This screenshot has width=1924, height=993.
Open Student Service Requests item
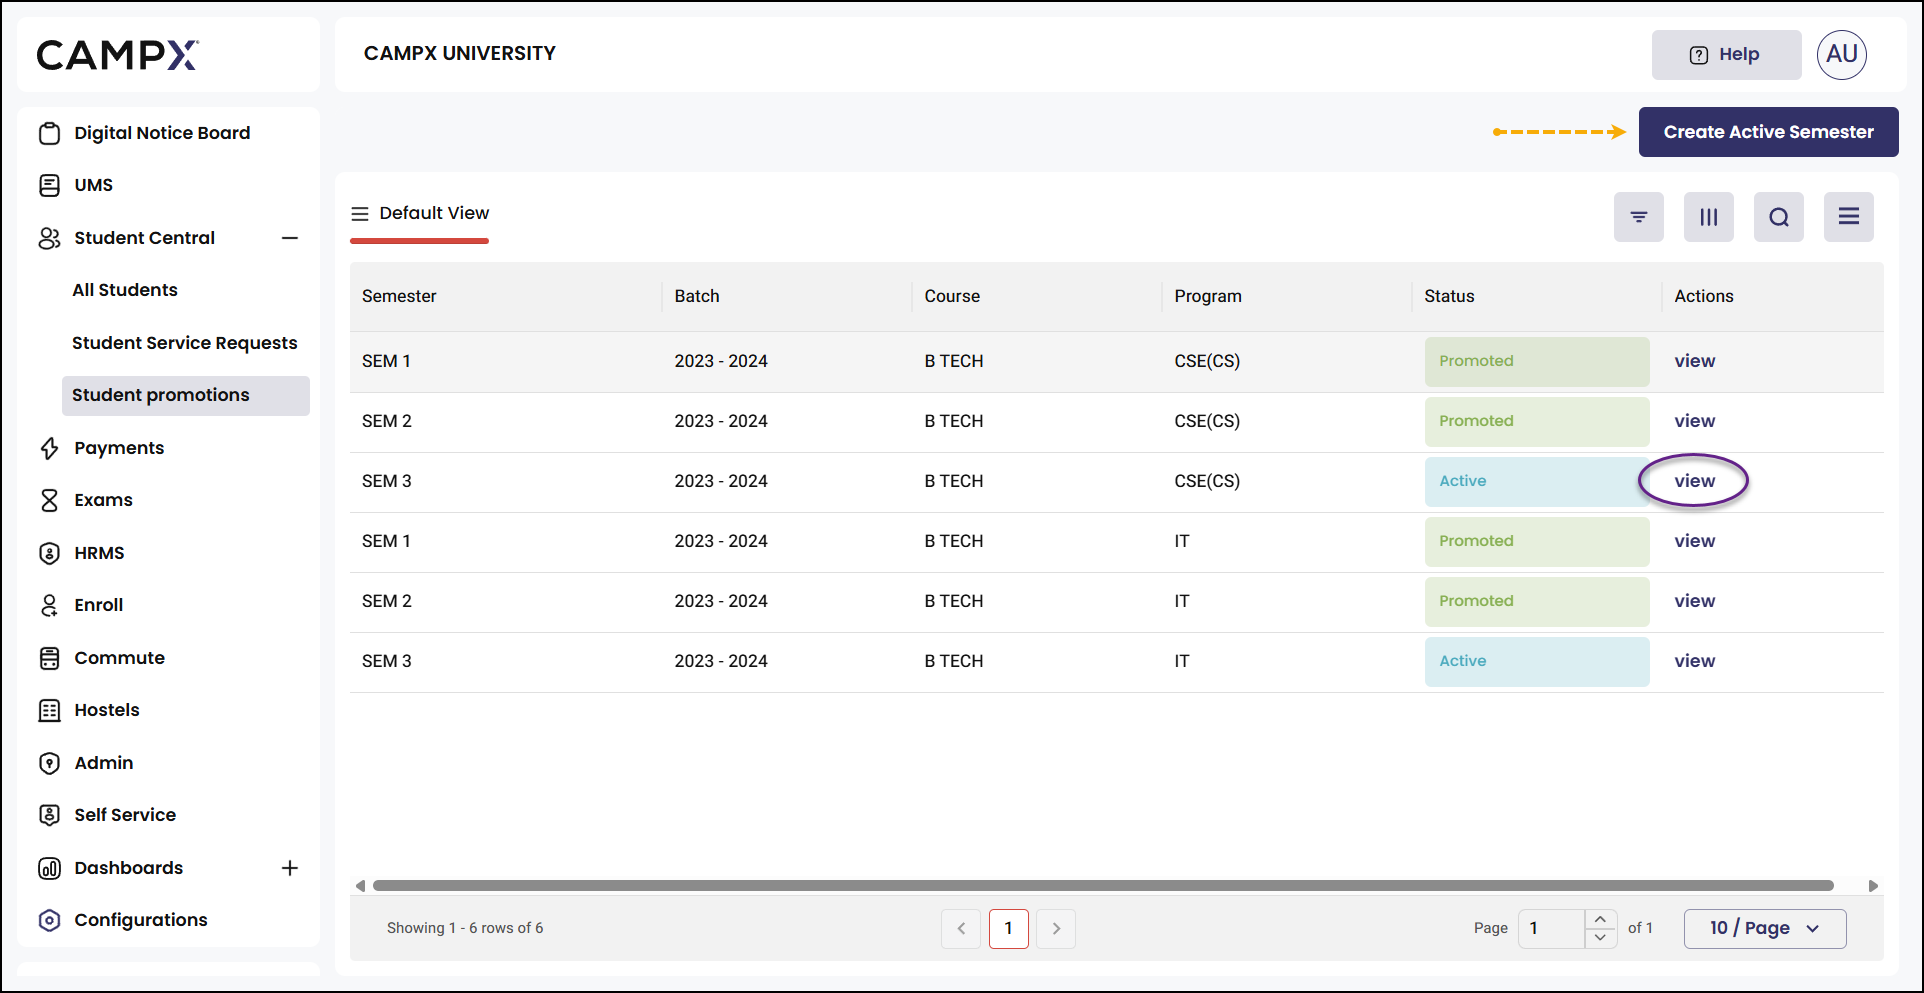tap(185, 343)
